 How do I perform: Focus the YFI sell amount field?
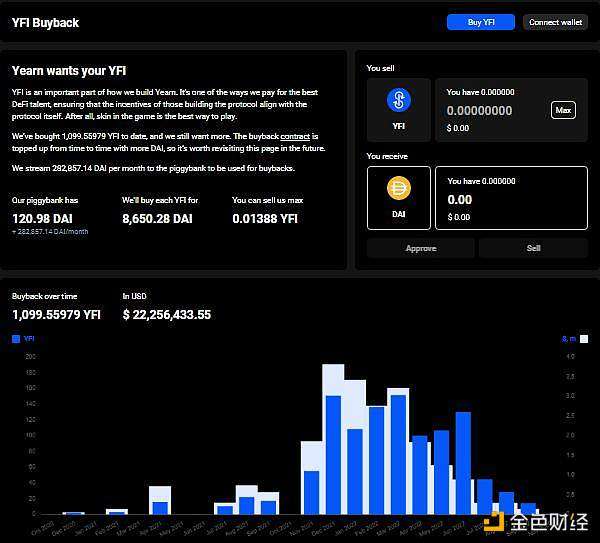click(479, 111)
